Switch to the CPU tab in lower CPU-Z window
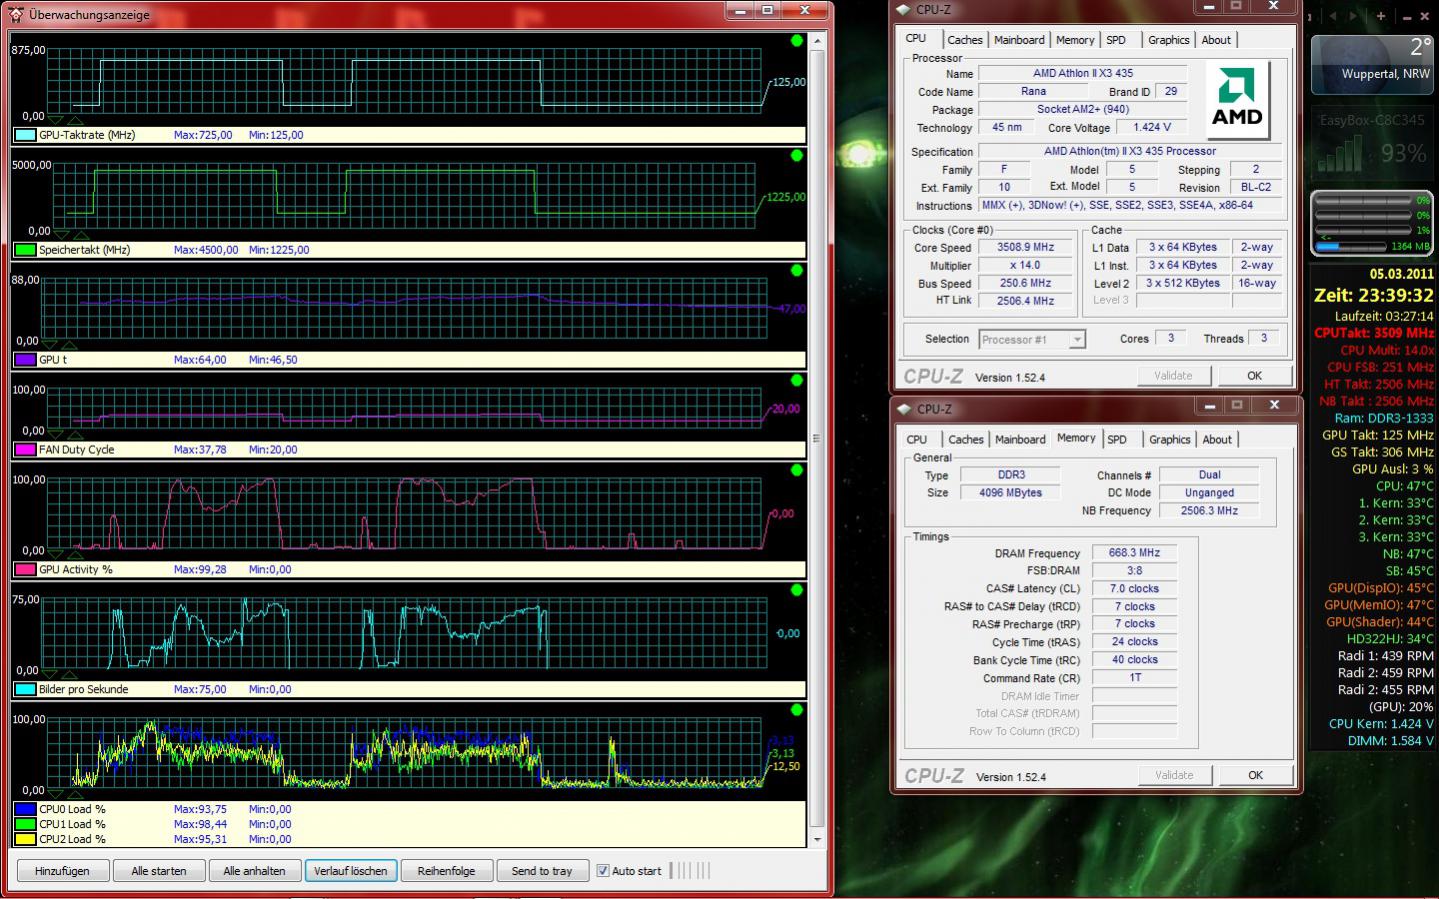 [x=917, y=439]
